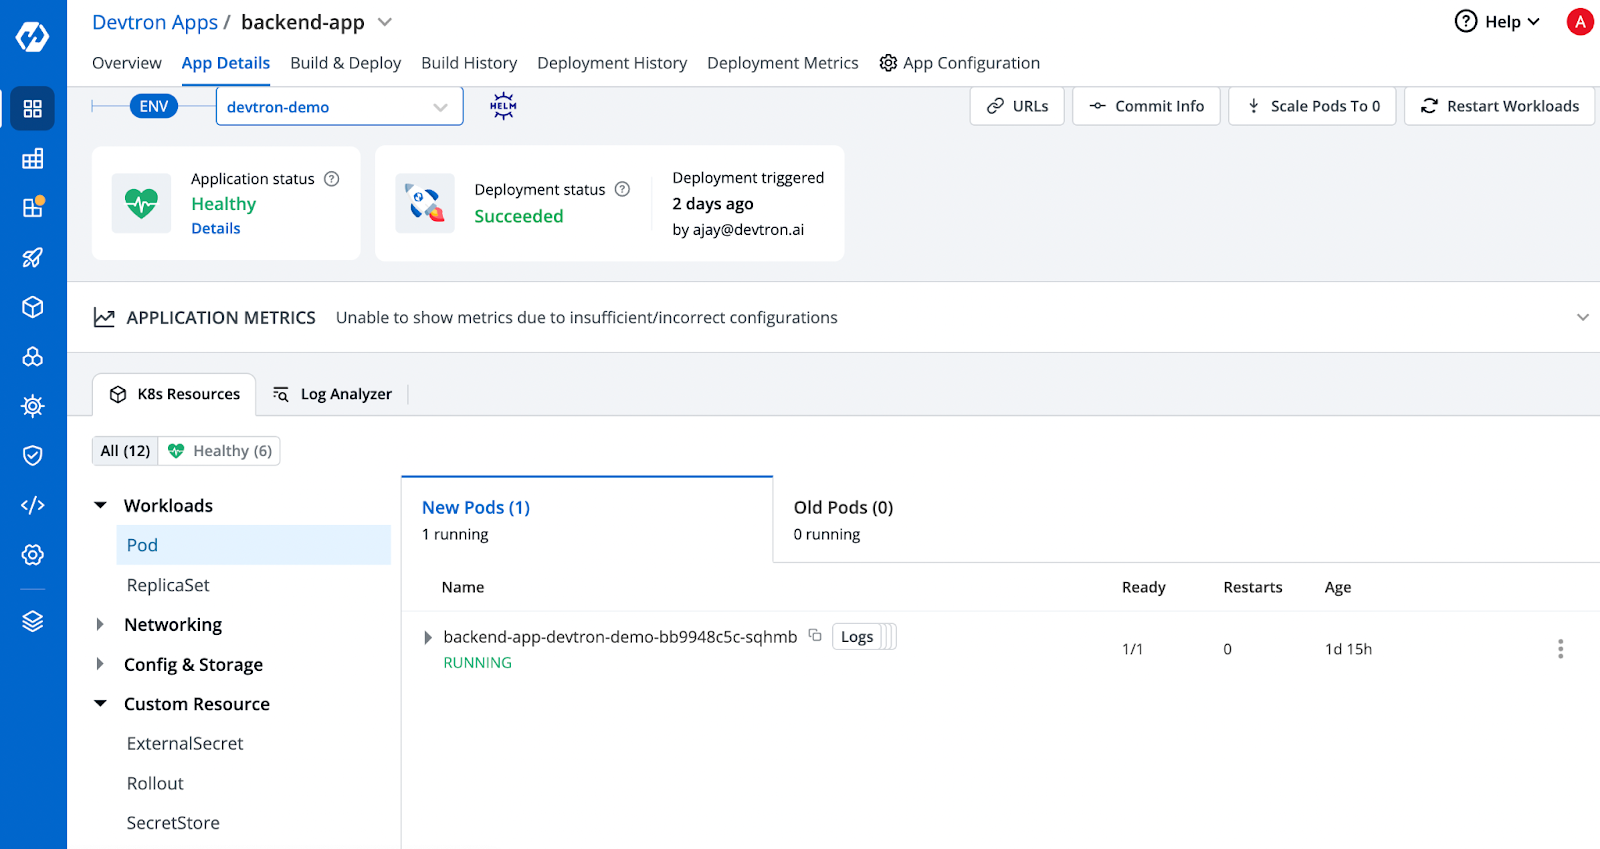The image size is (1600, 849).
Task: Open the application status Details link
Action: pyautogui.click(x=216, y=228)
